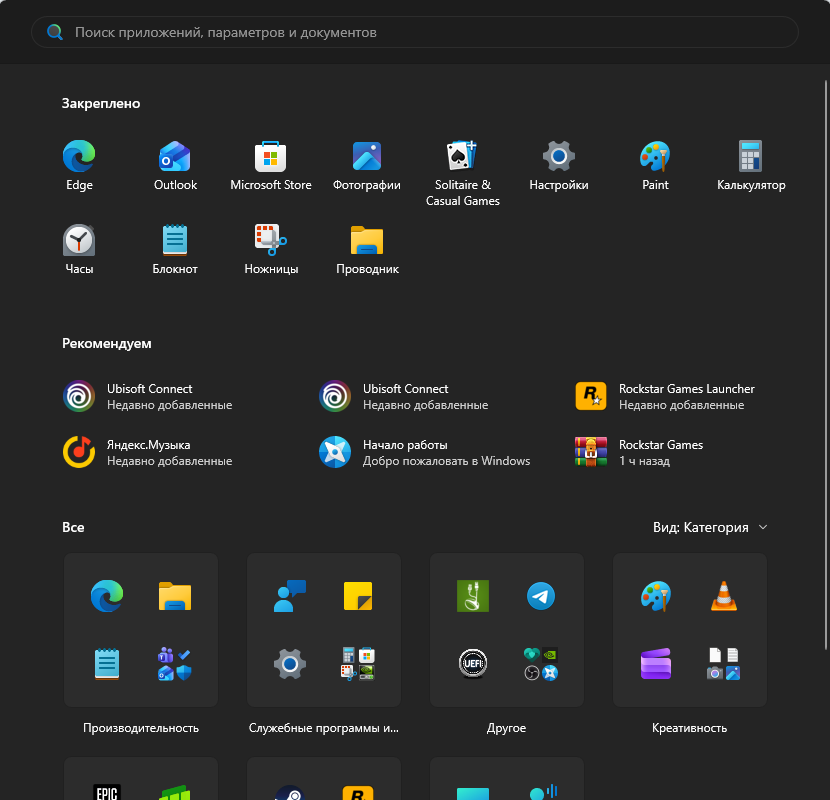This screenshot has width=830, height=800.
Task: Open Вид: Категория view dropdown
Action: (710, 527)
